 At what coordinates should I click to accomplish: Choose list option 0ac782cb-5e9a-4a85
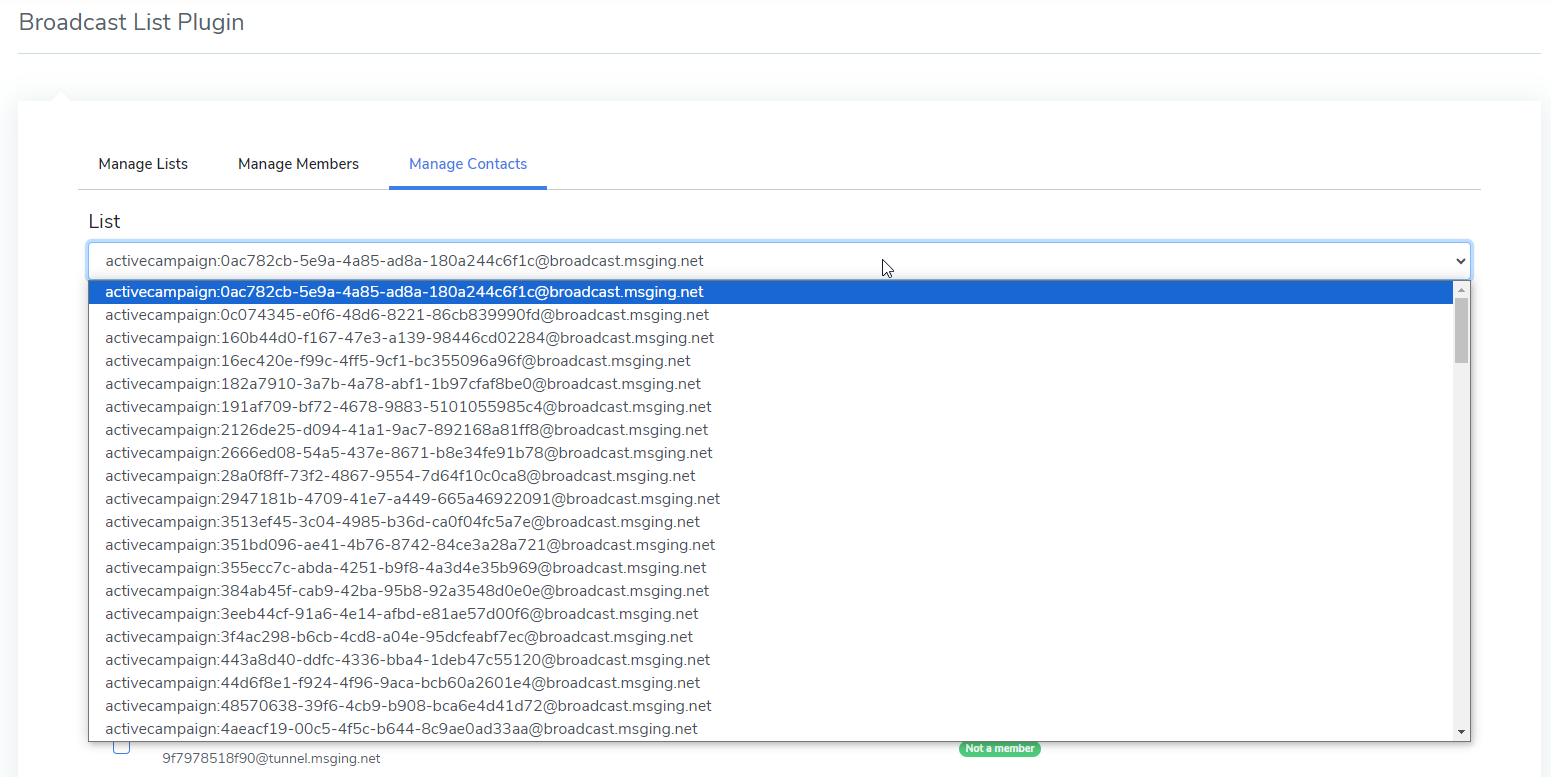[770, 292]
